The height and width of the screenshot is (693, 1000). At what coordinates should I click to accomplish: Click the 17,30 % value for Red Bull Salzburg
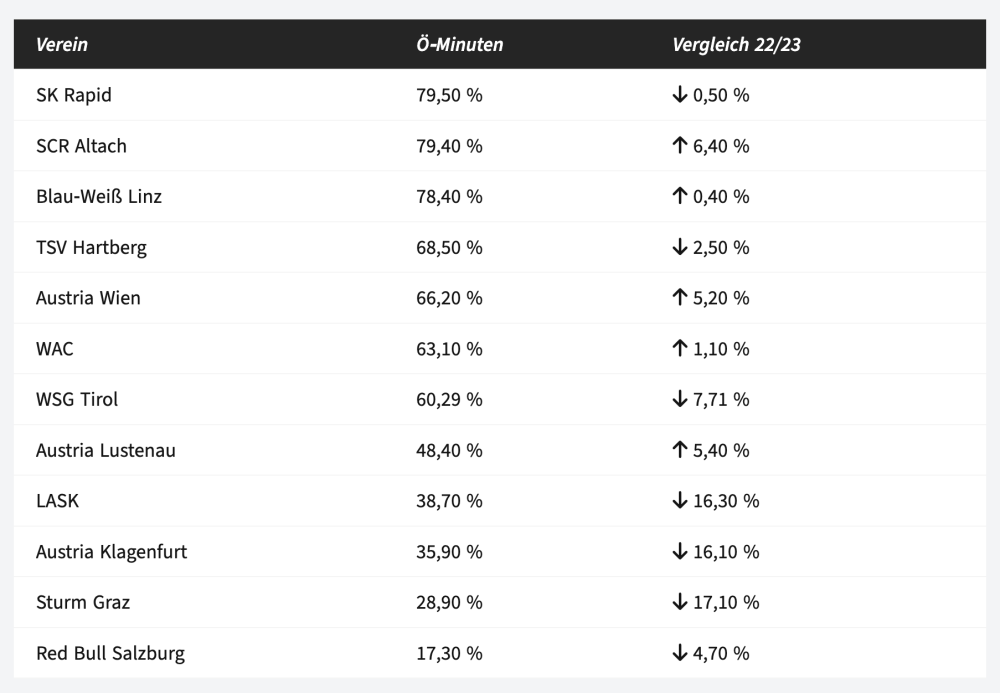pos(449,653)
